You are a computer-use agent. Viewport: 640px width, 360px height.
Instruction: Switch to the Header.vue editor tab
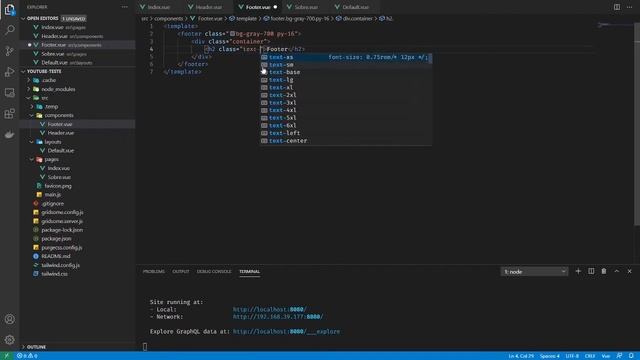pyautogui.click(x=208, y=7)
